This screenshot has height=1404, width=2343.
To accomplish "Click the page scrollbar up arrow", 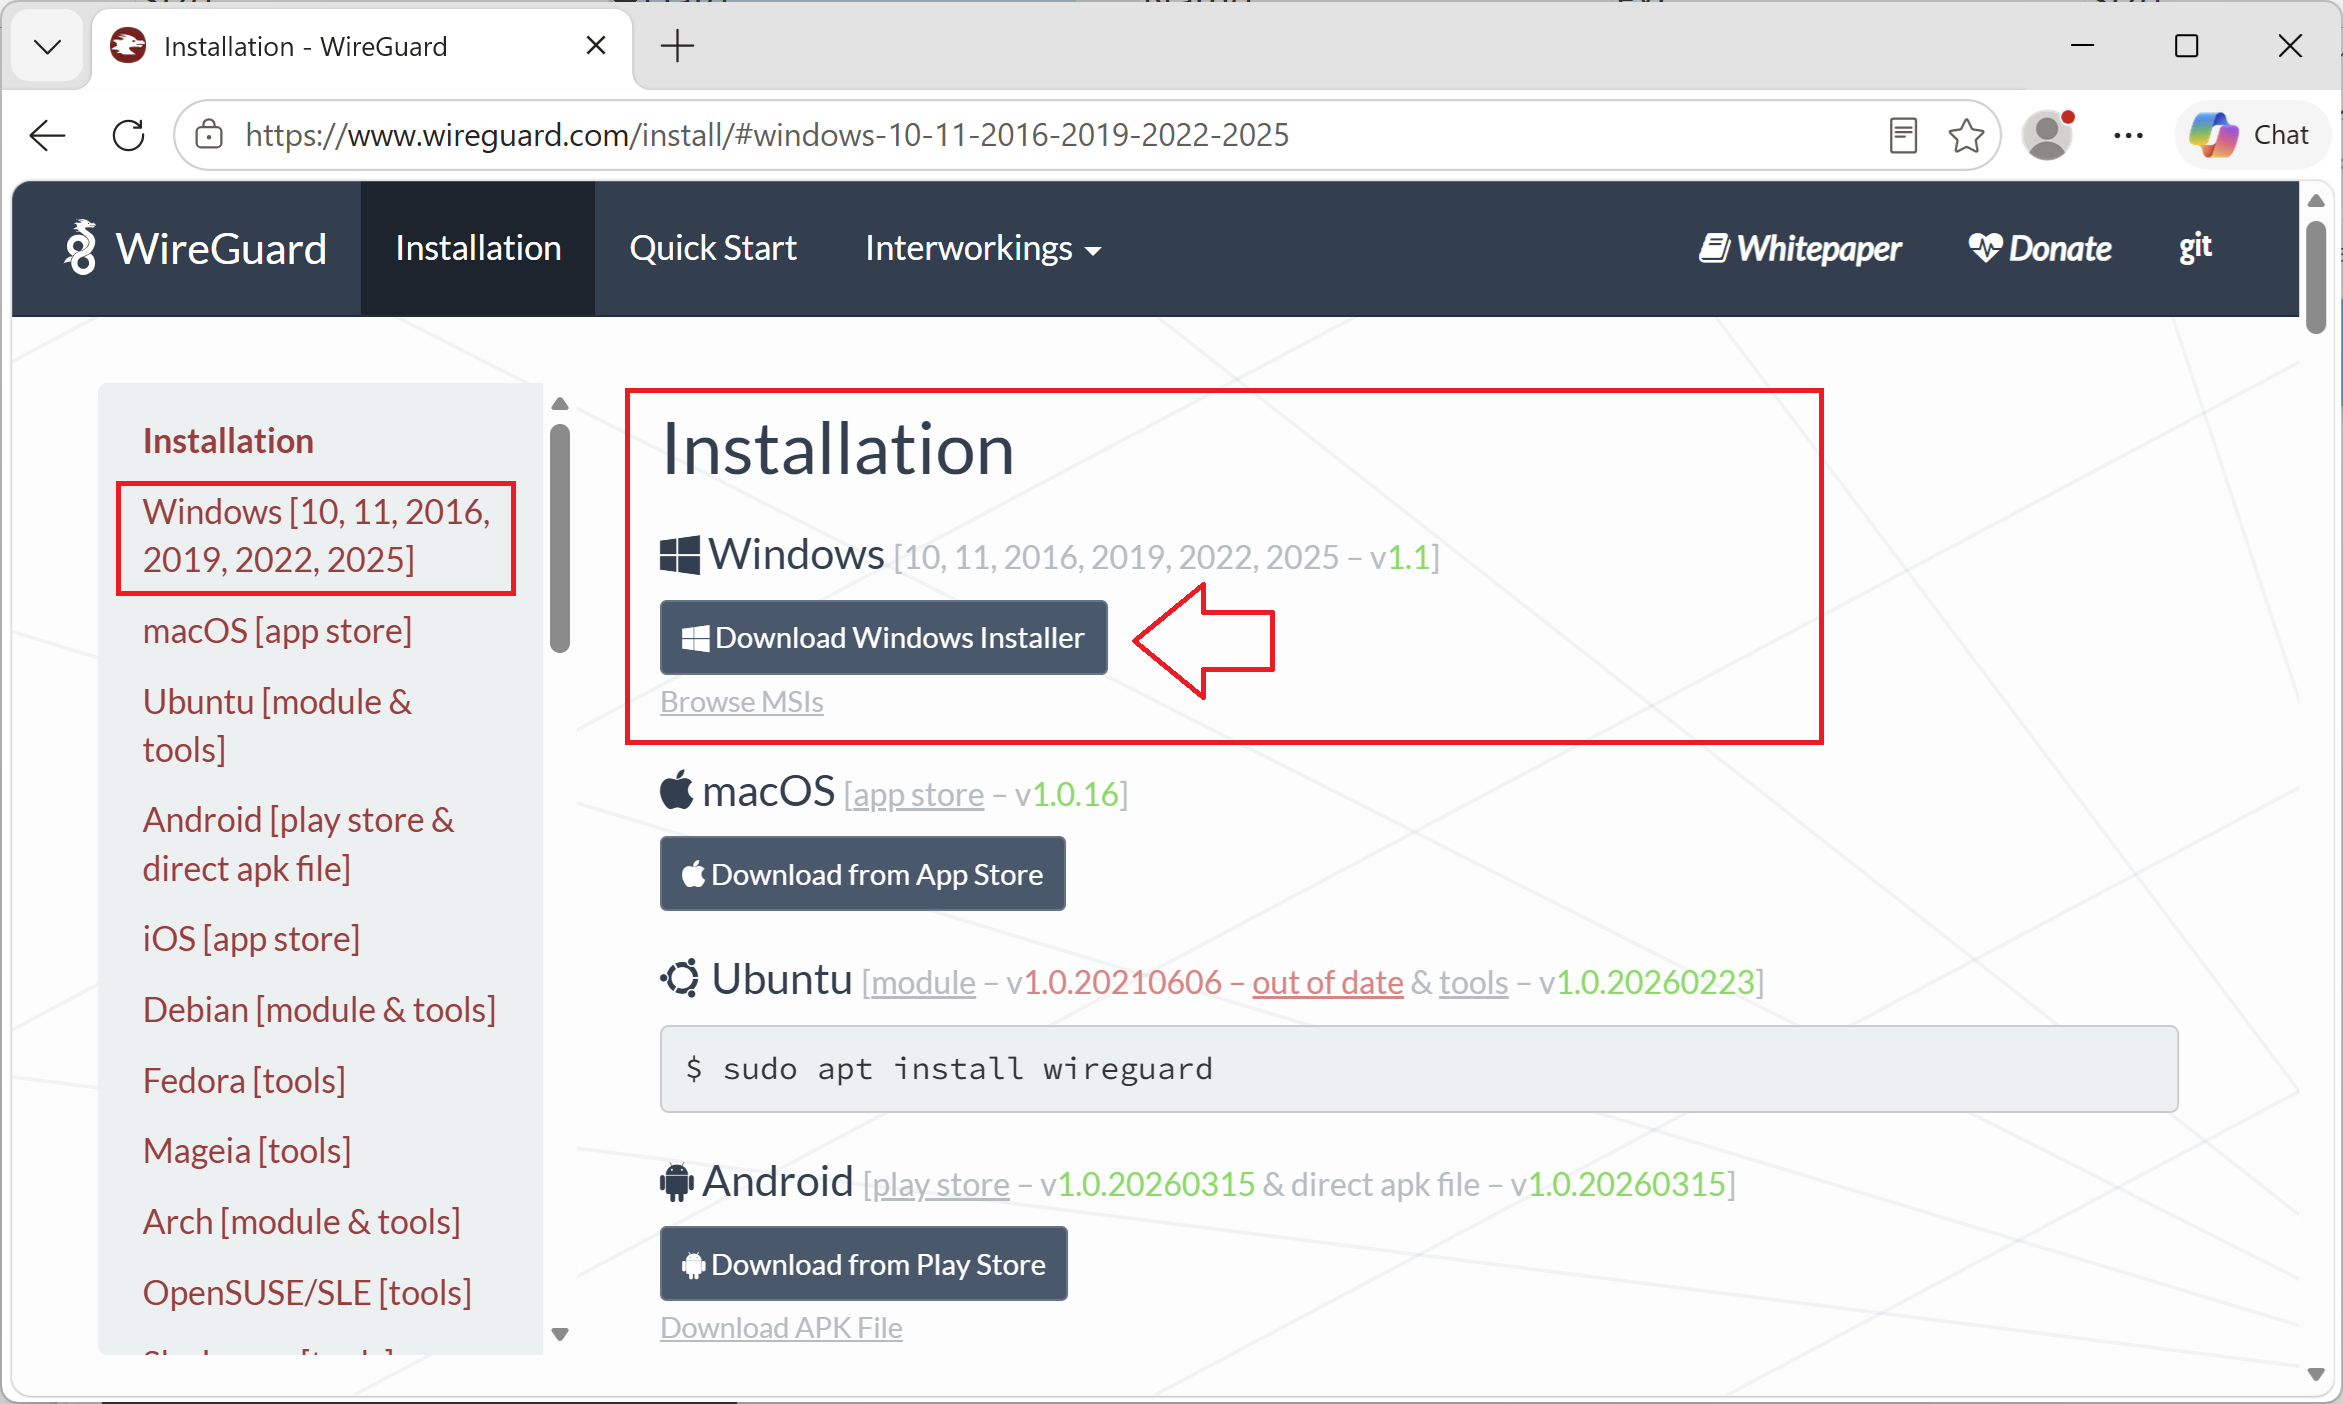I will [x=2316, y=200].
